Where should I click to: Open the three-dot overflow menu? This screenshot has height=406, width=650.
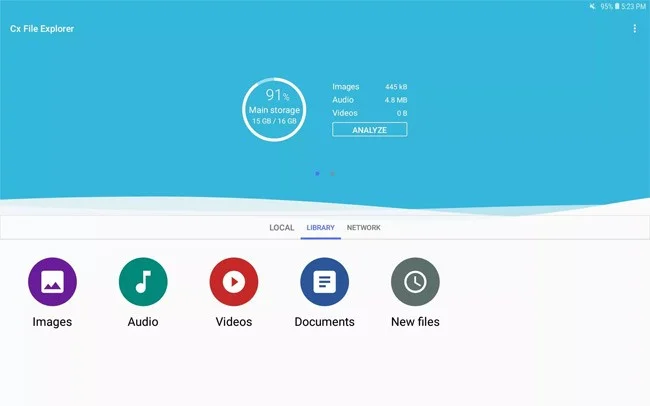tap(634, 29)
